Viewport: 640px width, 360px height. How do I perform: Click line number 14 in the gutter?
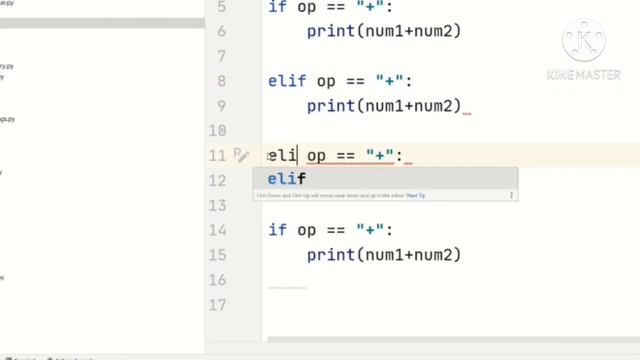coord(217,230)
